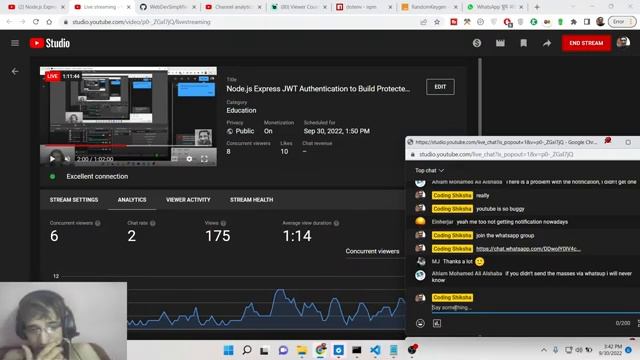The width and height of the screenshot is (640, 360).
Task: Open the Chrome extensions puzzle icon
Action: click(x=573, y=22)
